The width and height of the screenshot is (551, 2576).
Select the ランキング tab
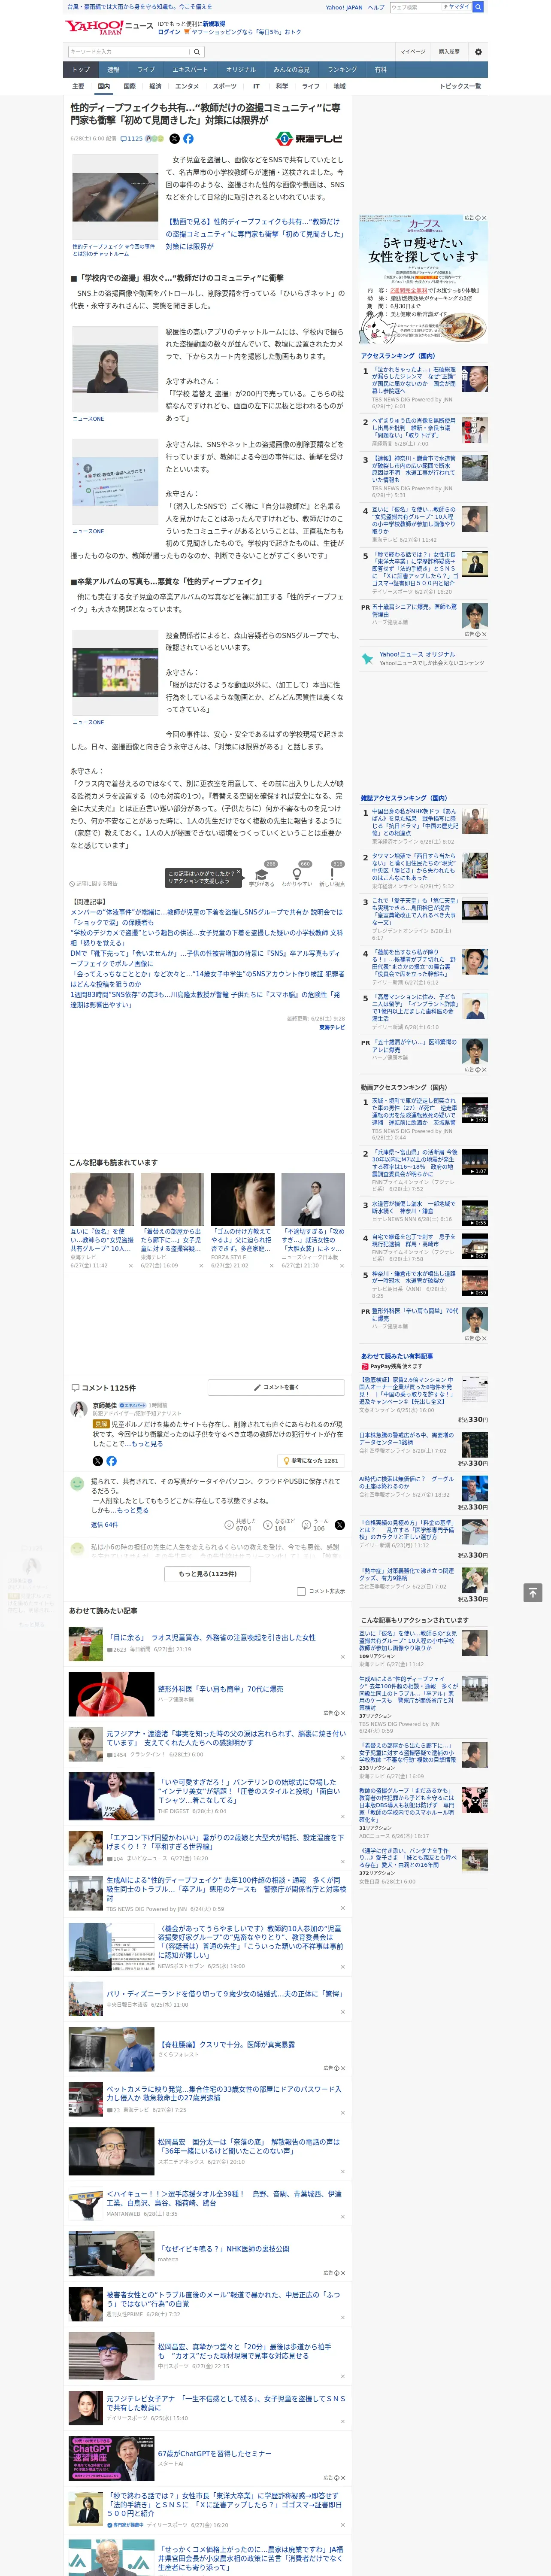pos(342,70)
